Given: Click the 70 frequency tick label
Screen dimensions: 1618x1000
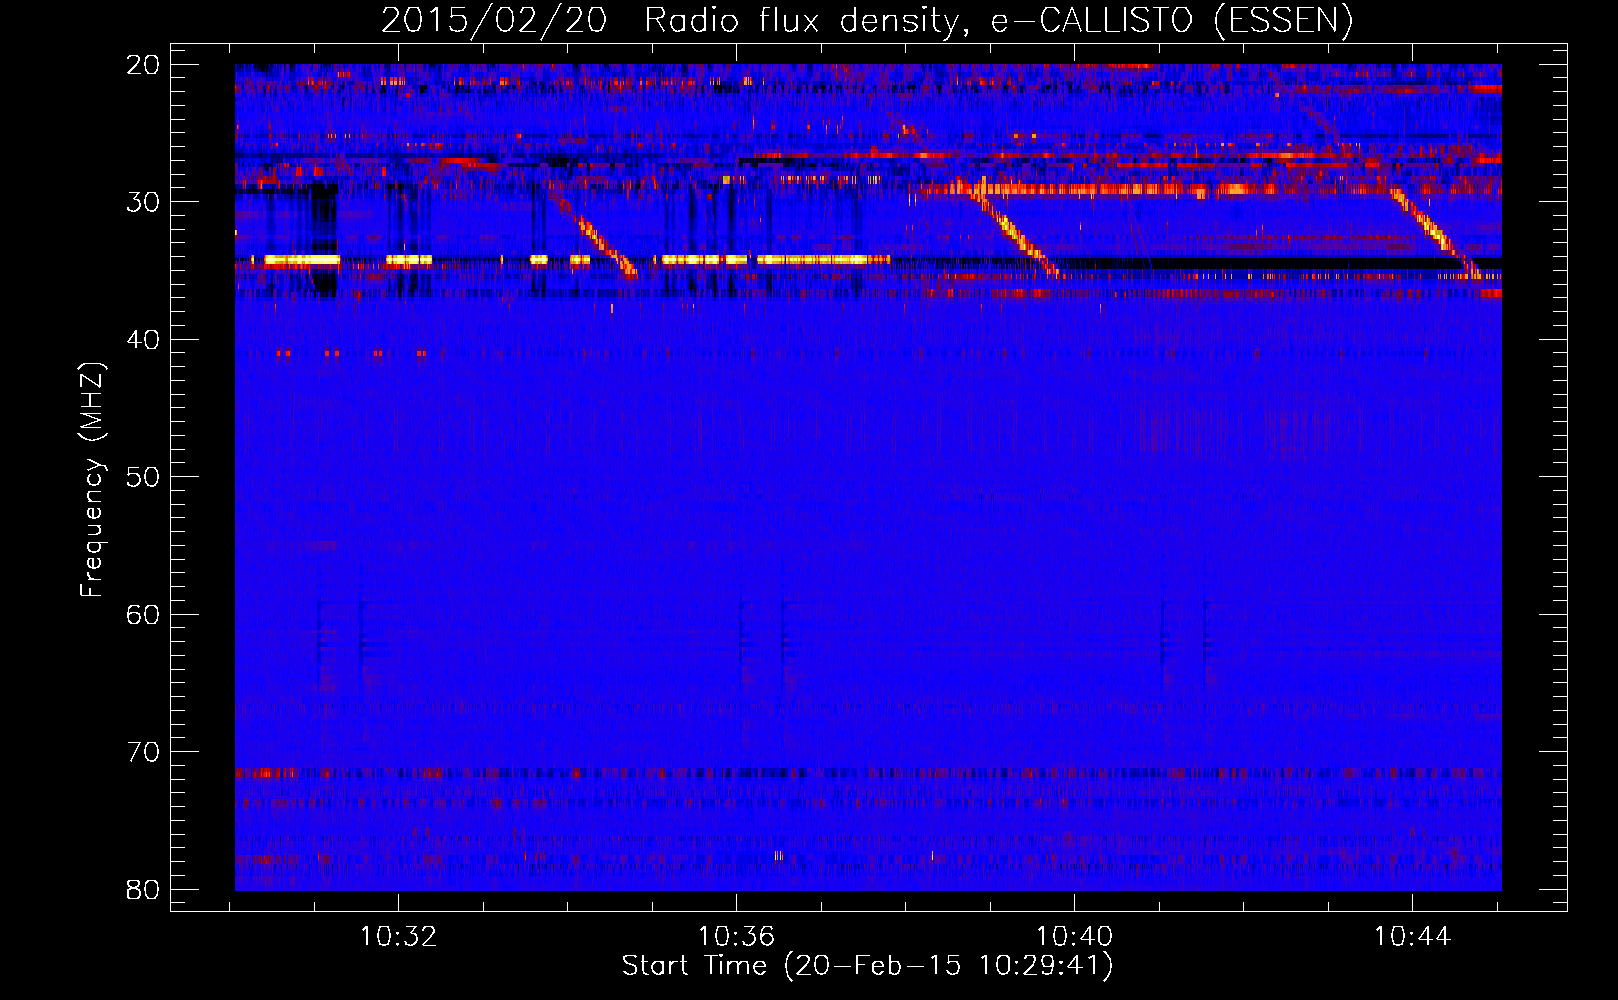Looking at the screenshot, I should (143, 752).
